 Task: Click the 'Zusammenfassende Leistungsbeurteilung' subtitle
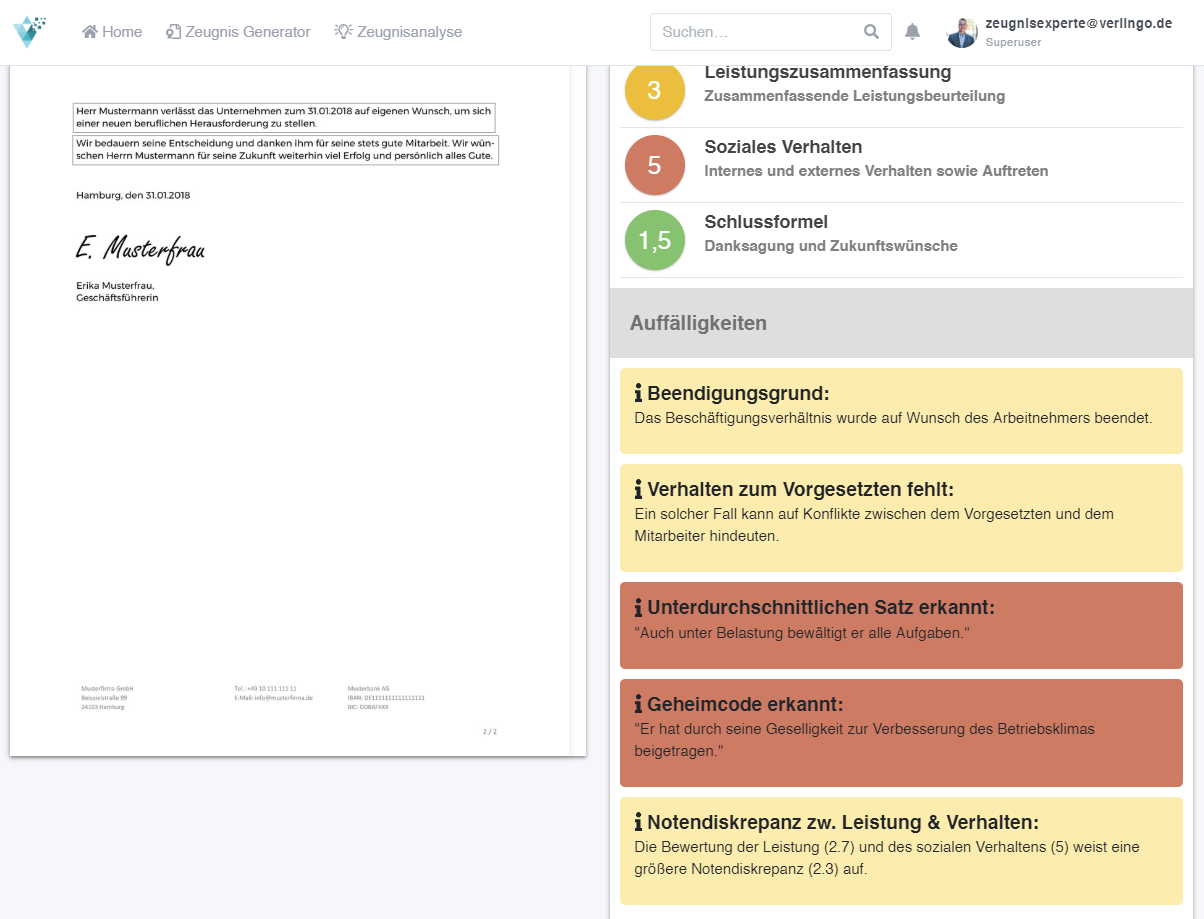pyautogui.click(x=854, y=96)
